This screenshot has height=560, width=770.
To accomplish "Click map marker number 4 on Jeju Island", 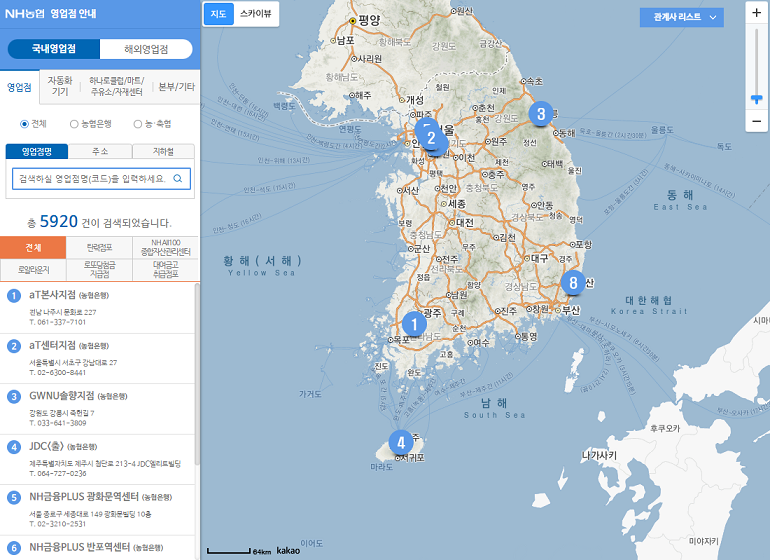I will click(401, 443).
